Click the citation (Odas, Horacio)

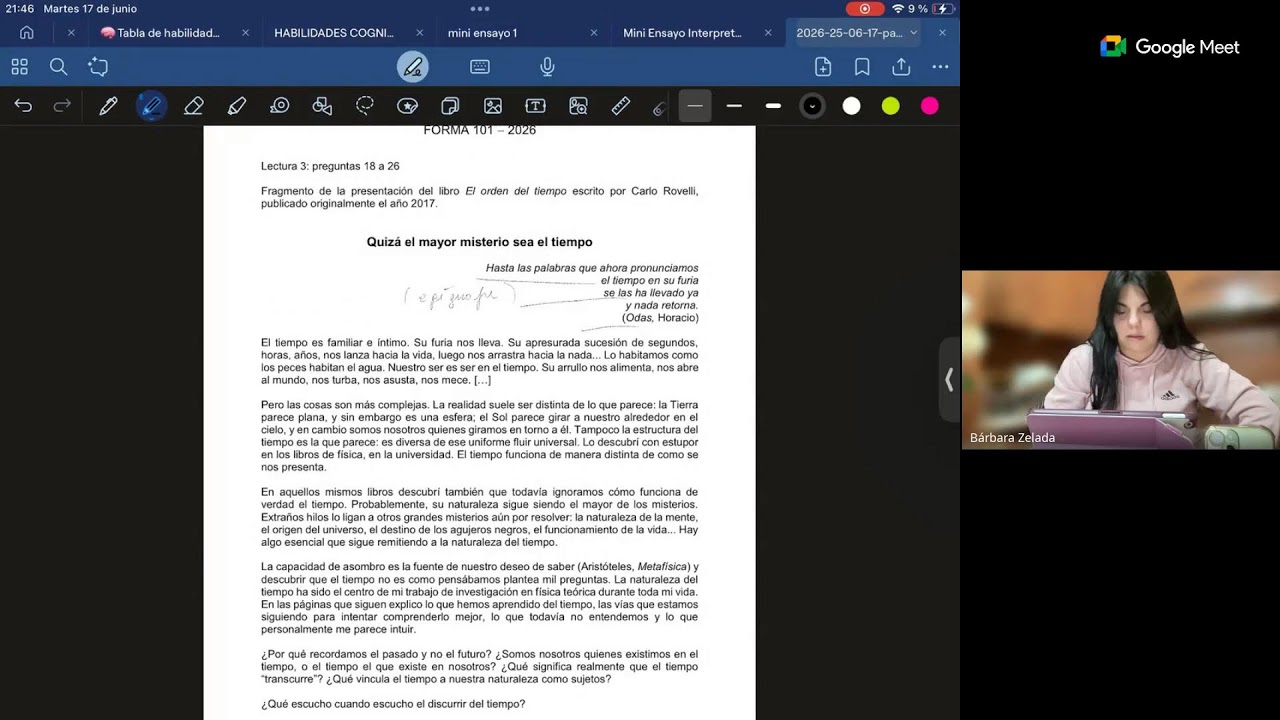(660, 318)
